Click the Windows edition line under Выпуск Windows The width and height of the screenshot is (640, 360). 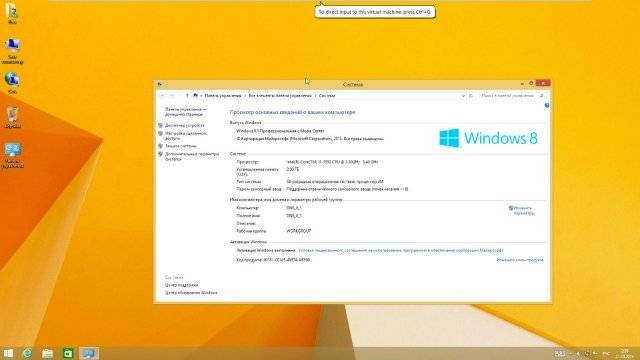pos(280,131)
